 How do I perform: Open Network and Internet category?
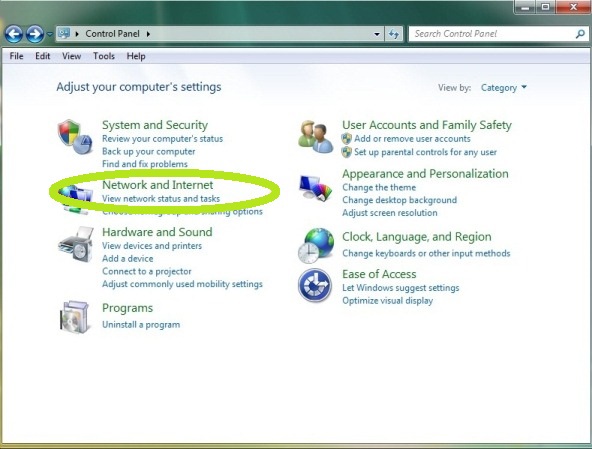click(158, 185)
